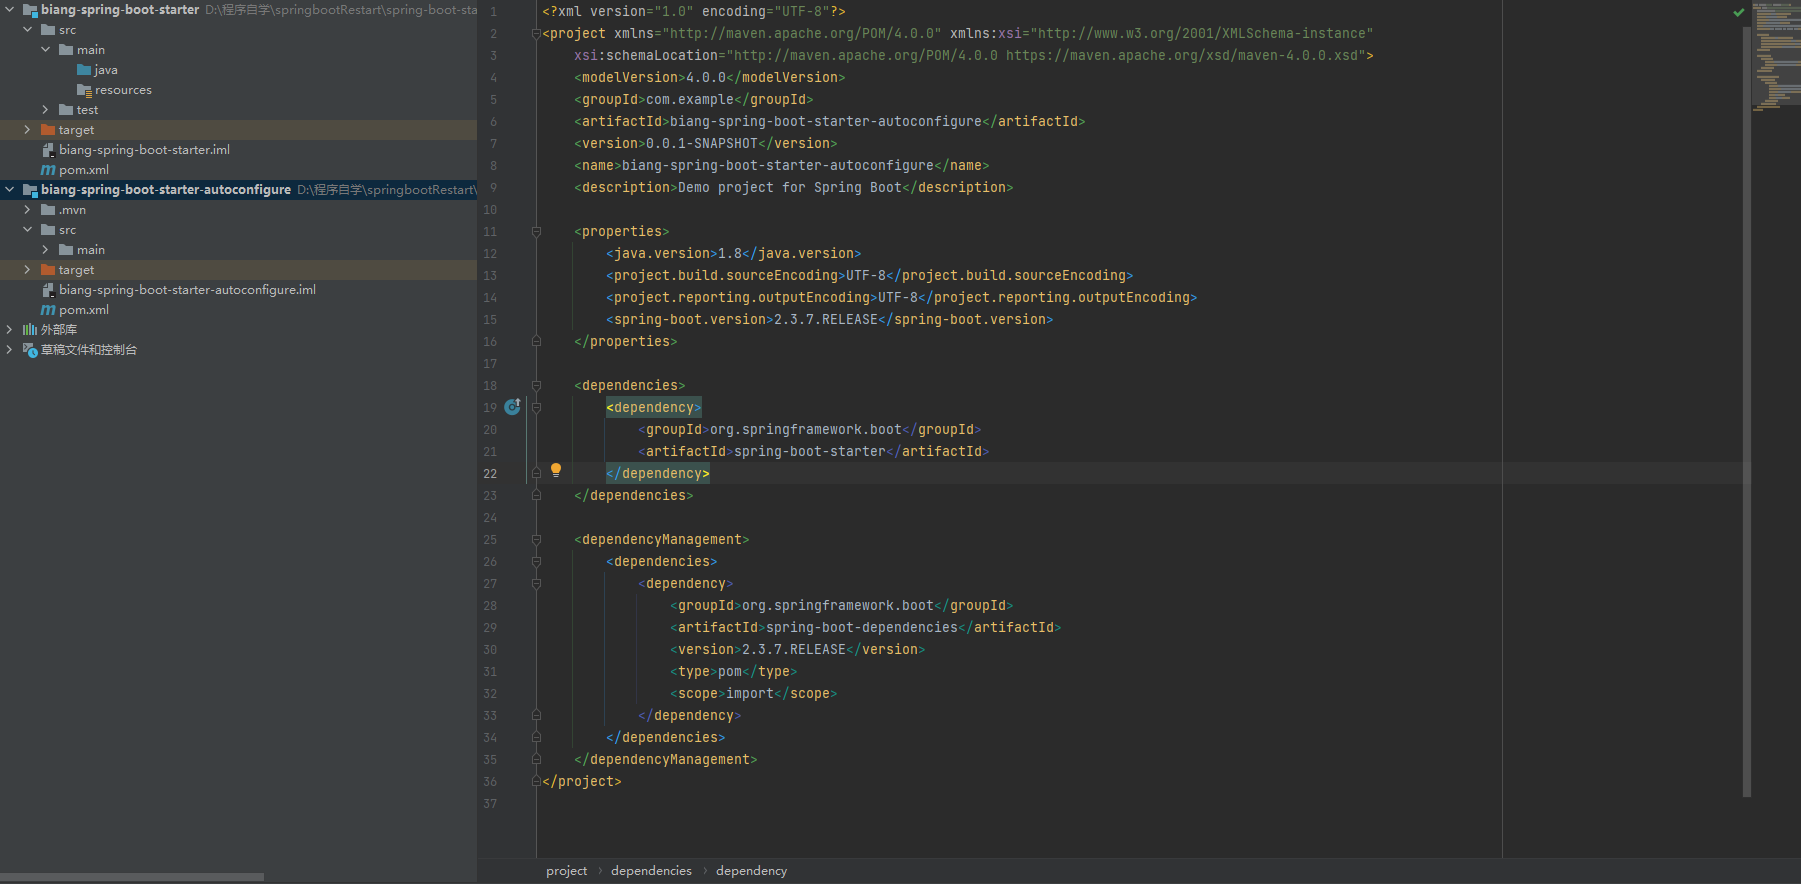Click the closing </dependency> tag on line 22
Viewport: 1801px width, 884px height.
point(658,473)
